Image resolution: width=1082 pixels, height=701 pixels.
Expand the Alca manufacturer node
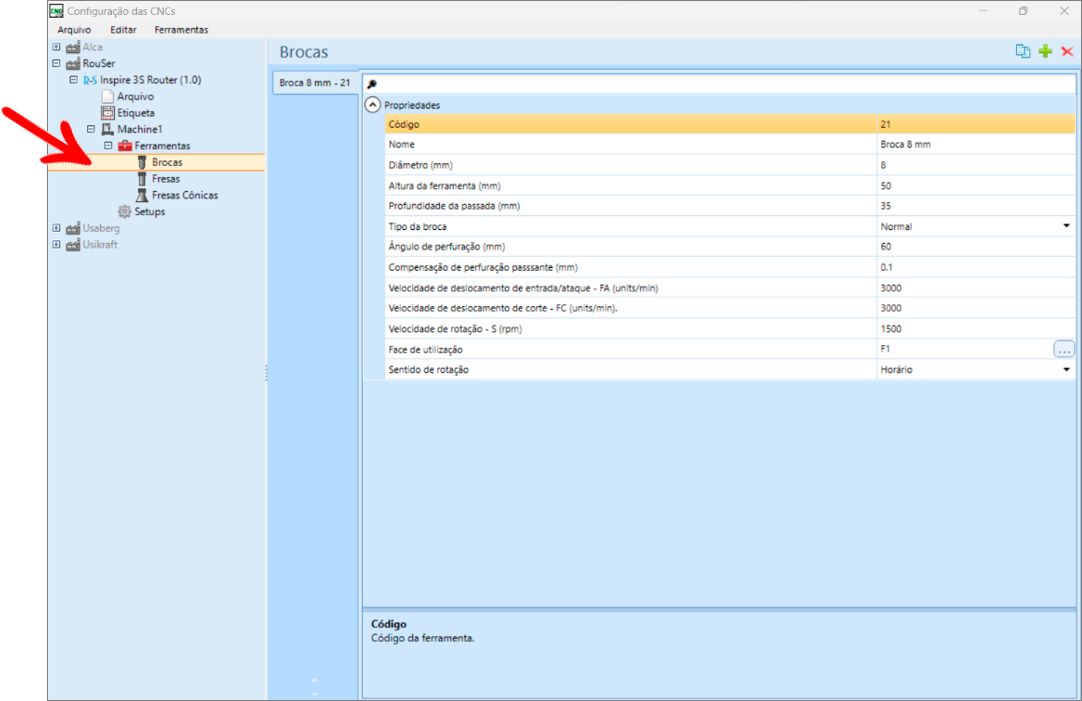click(57, 47)
